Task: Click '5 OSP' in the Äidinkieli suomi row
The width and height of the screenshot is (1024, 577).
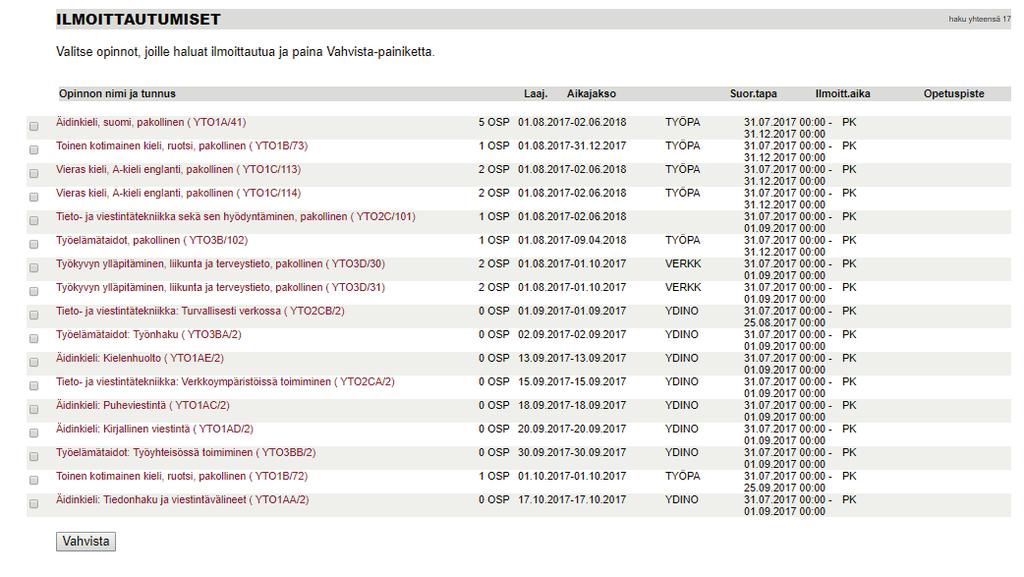Action: [x=494, y=122]
